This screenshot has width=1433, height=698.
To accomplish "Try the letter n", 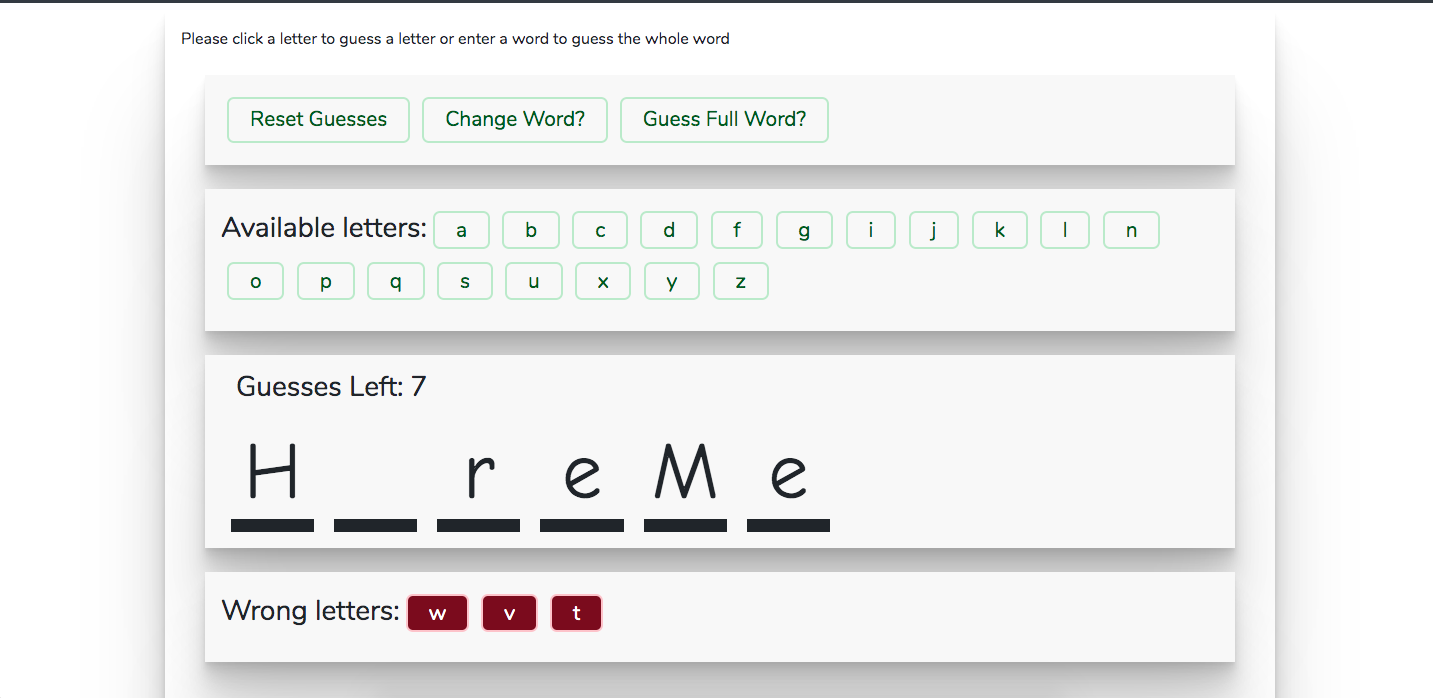I will [x=1131, y=230].
